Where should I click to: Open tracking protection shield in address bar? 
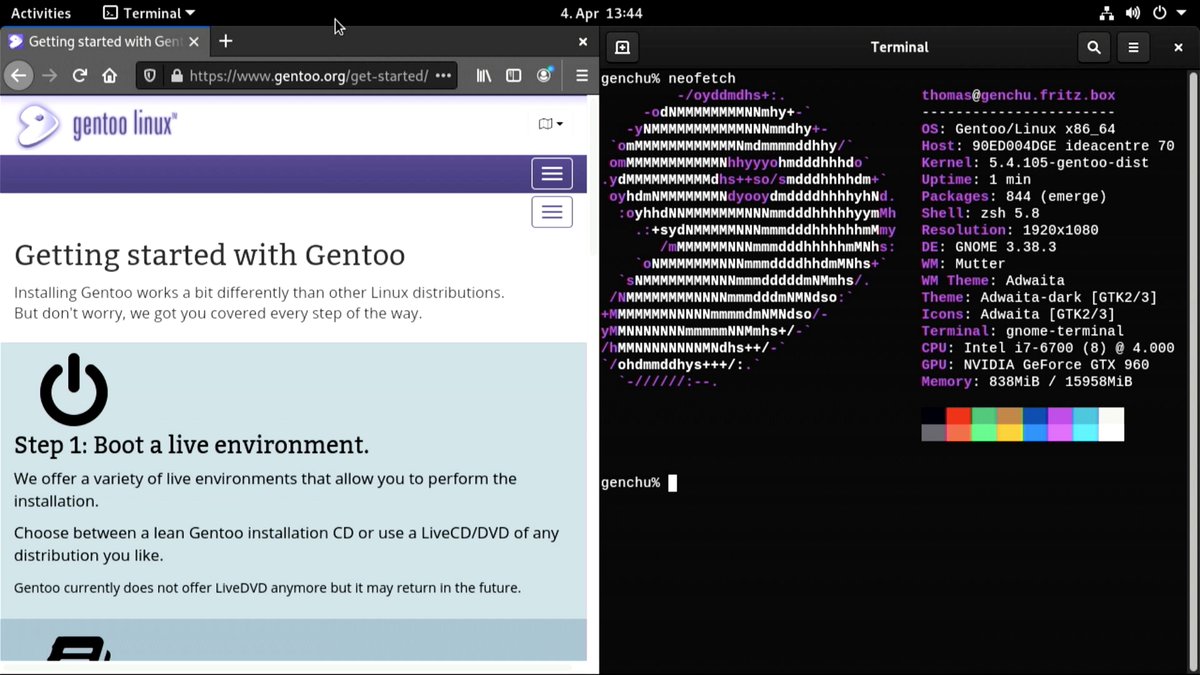click(x=149, y=75)
